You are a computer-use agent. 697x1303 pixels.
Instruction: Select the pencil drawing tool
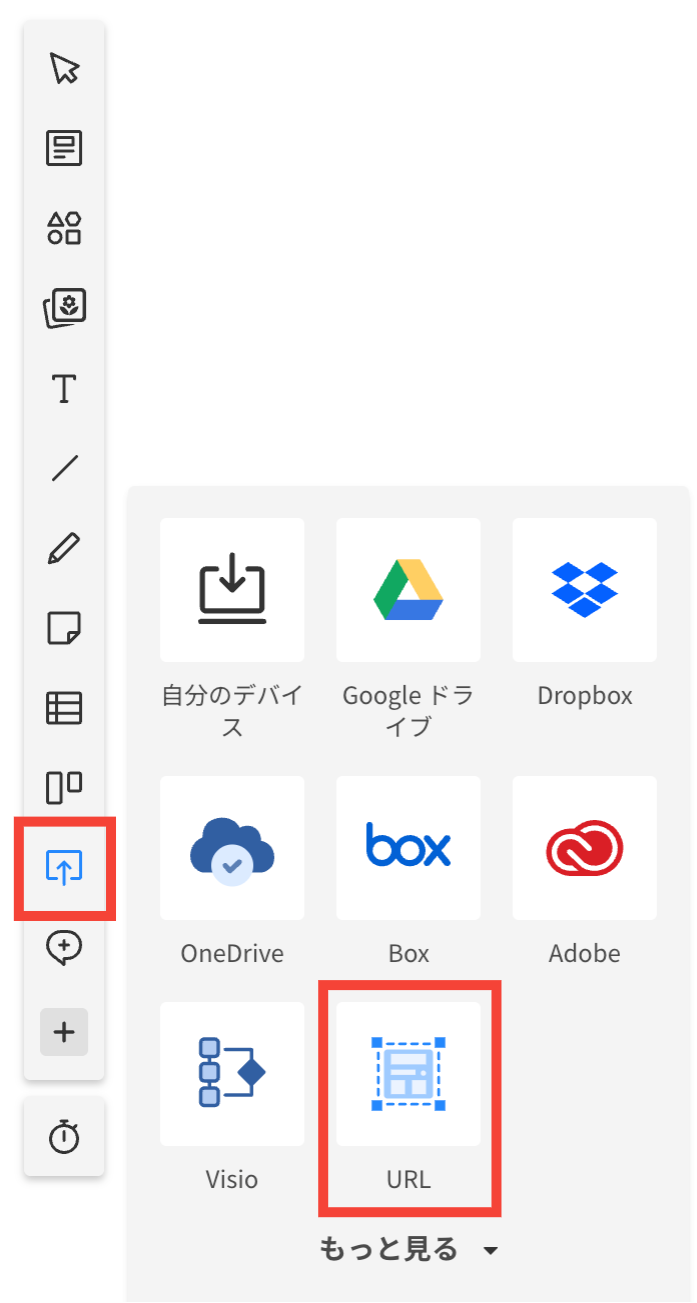pyautogui.click(x=64, y=548)
